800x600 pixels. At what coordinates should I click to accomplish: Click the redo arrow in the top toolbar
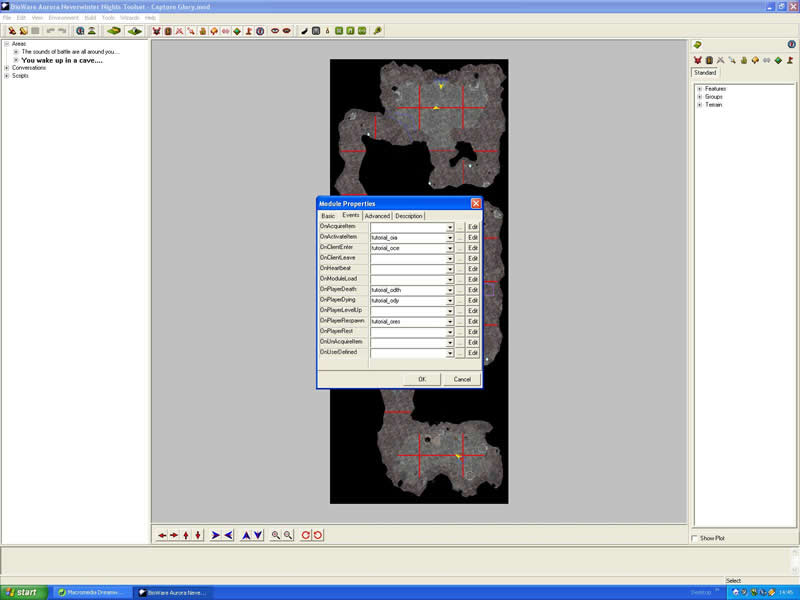click(62, 31)
